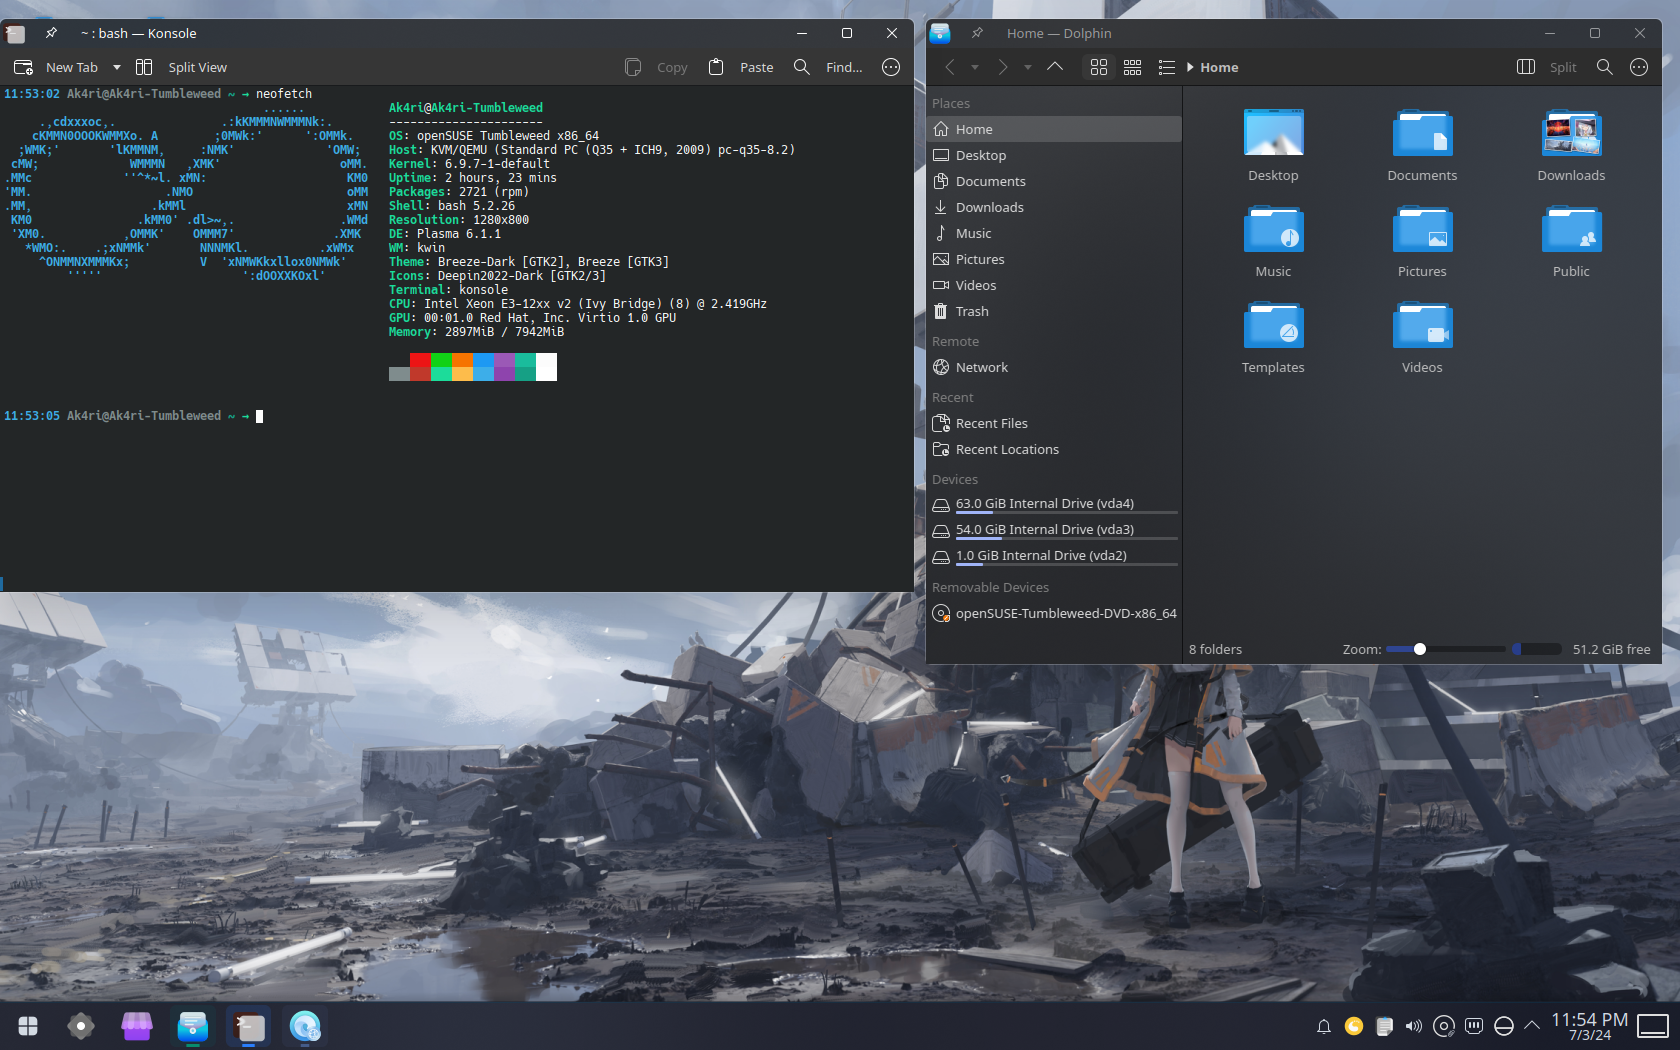
Task: Select Home in Places panel
Action: point(1054,129)
